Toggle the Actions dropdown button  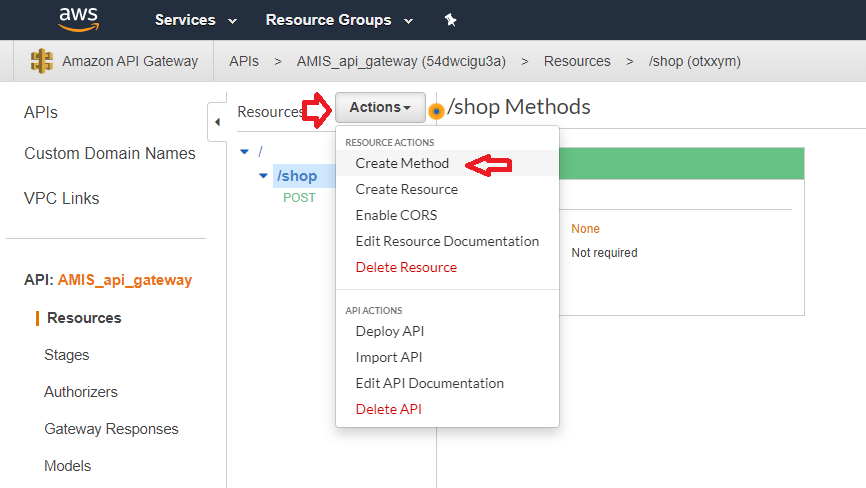380,107
